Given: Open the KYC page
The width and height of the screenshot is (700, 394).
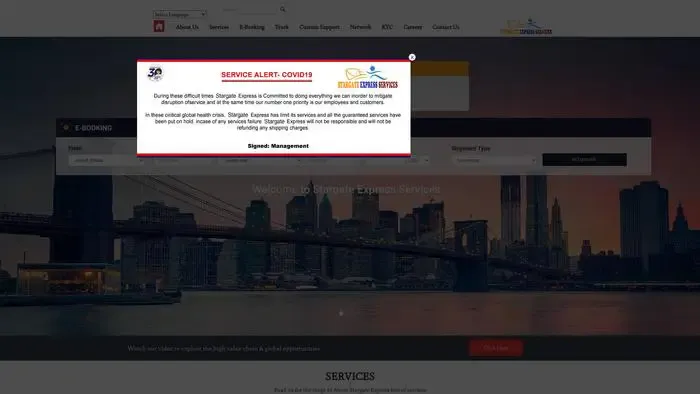Looking at the screenshot, I should click(x=387, y=27).
